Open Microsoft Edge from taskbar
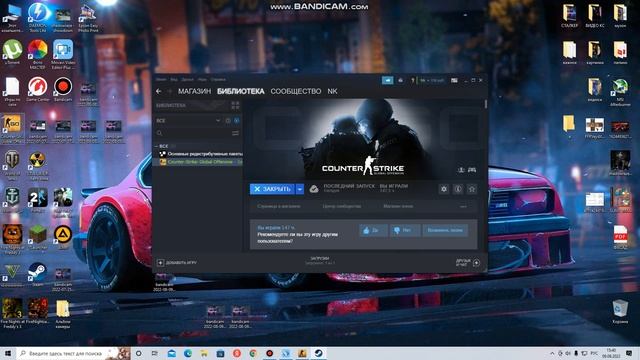Viewport: 640px width, 360px height. [188, 353]
